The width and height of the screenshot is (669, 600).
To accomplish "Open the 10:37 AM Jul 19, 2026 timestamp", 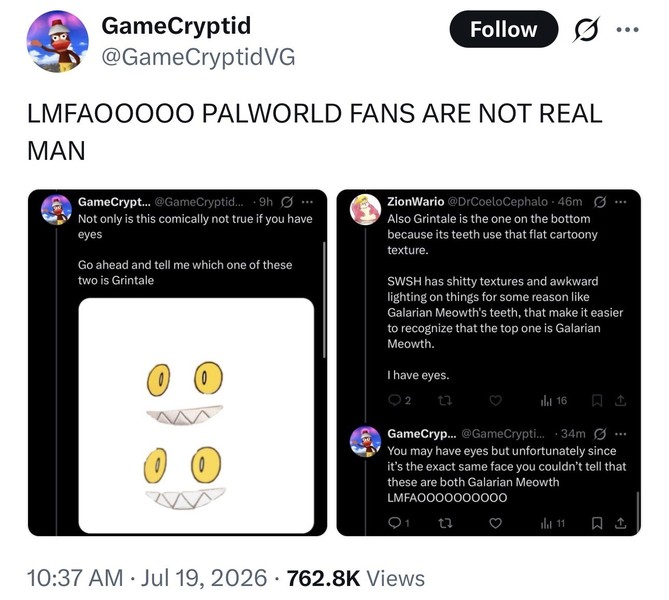I will tap(147, 579).
